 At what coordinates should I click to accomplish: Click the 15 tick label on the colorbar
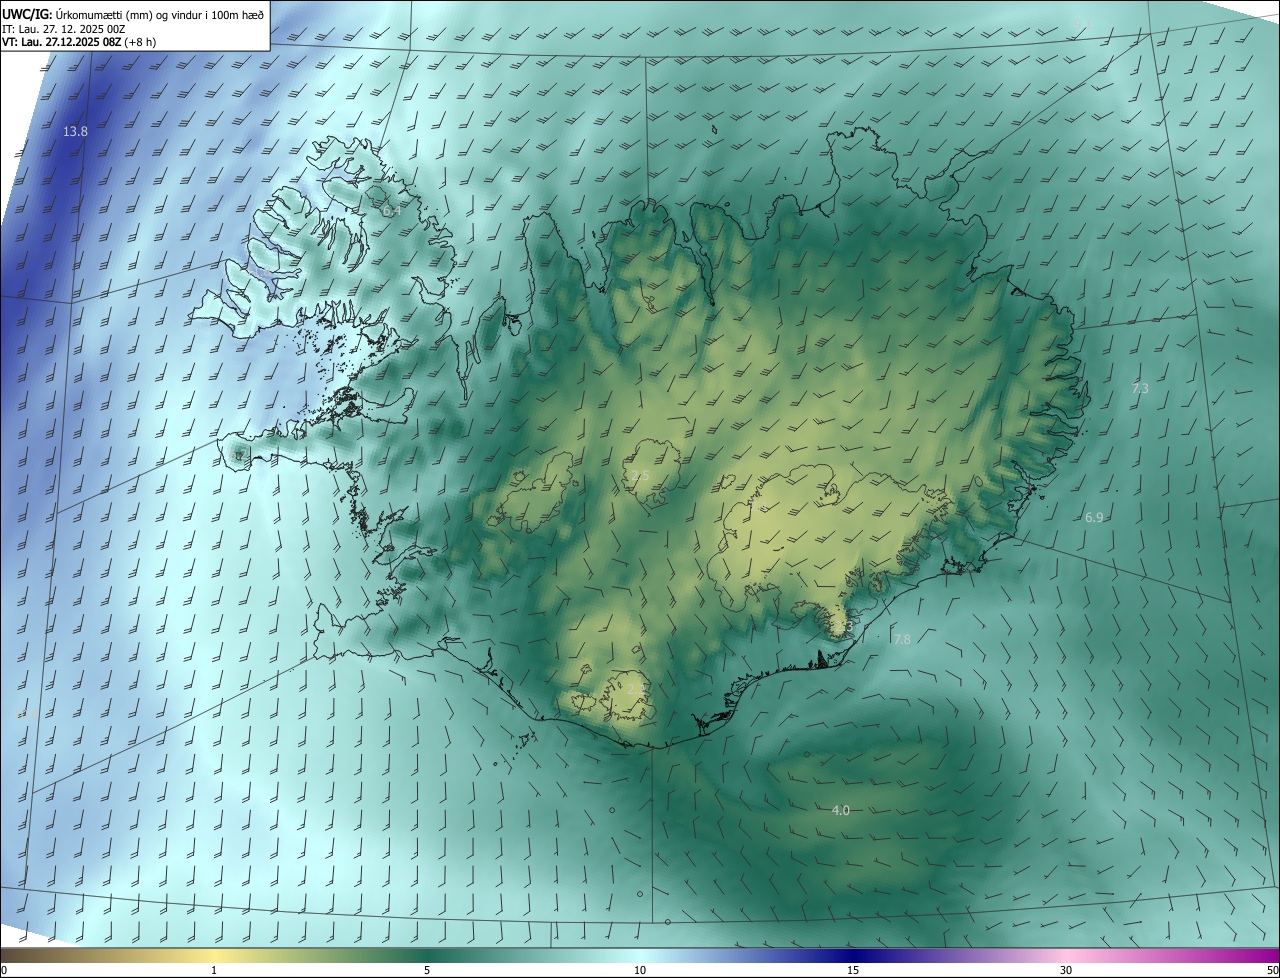pos(853,970)
